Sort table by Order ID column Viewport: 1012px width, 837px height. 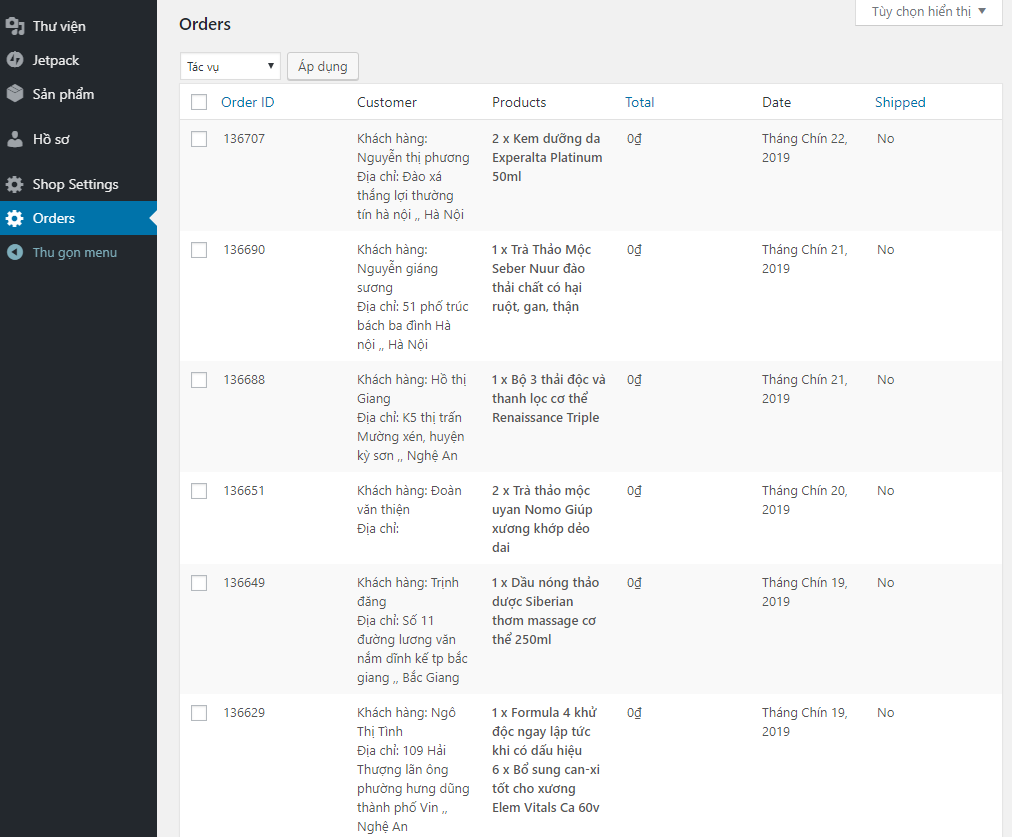tap(247, 102)
